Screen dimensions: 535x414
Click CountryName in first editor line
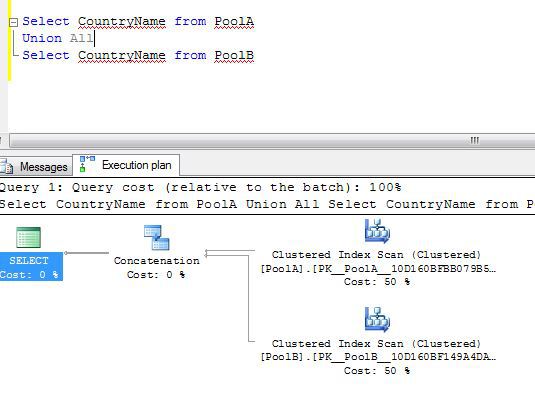(x=122, y=22)
